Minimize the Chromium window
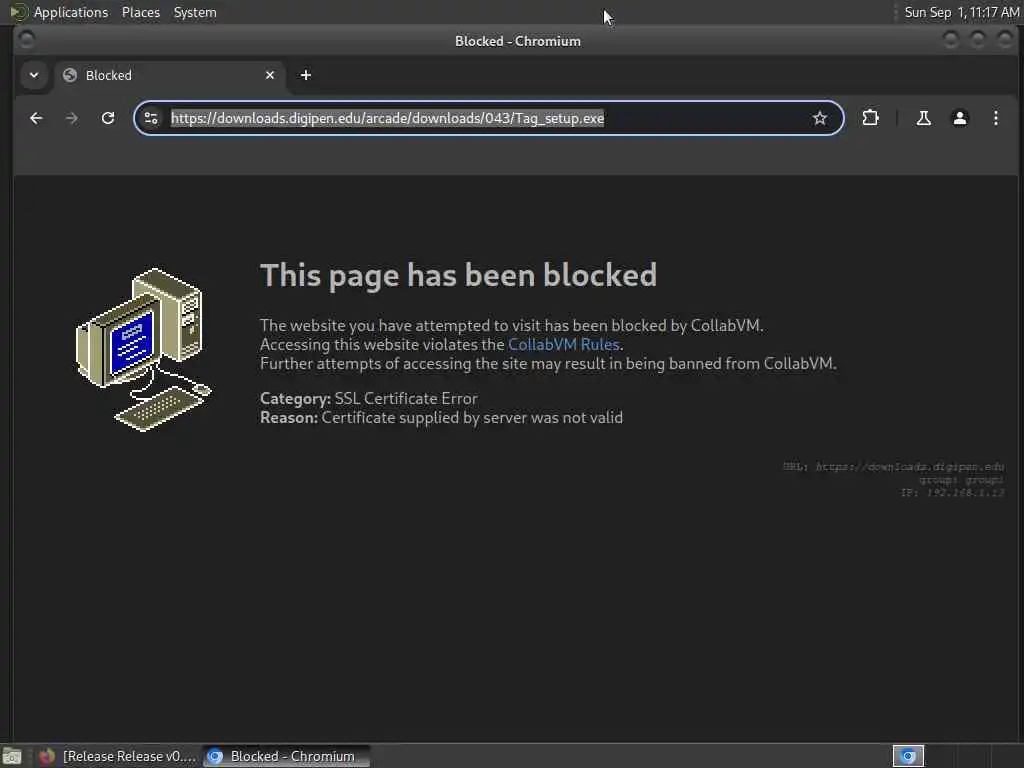 [951, 40]
